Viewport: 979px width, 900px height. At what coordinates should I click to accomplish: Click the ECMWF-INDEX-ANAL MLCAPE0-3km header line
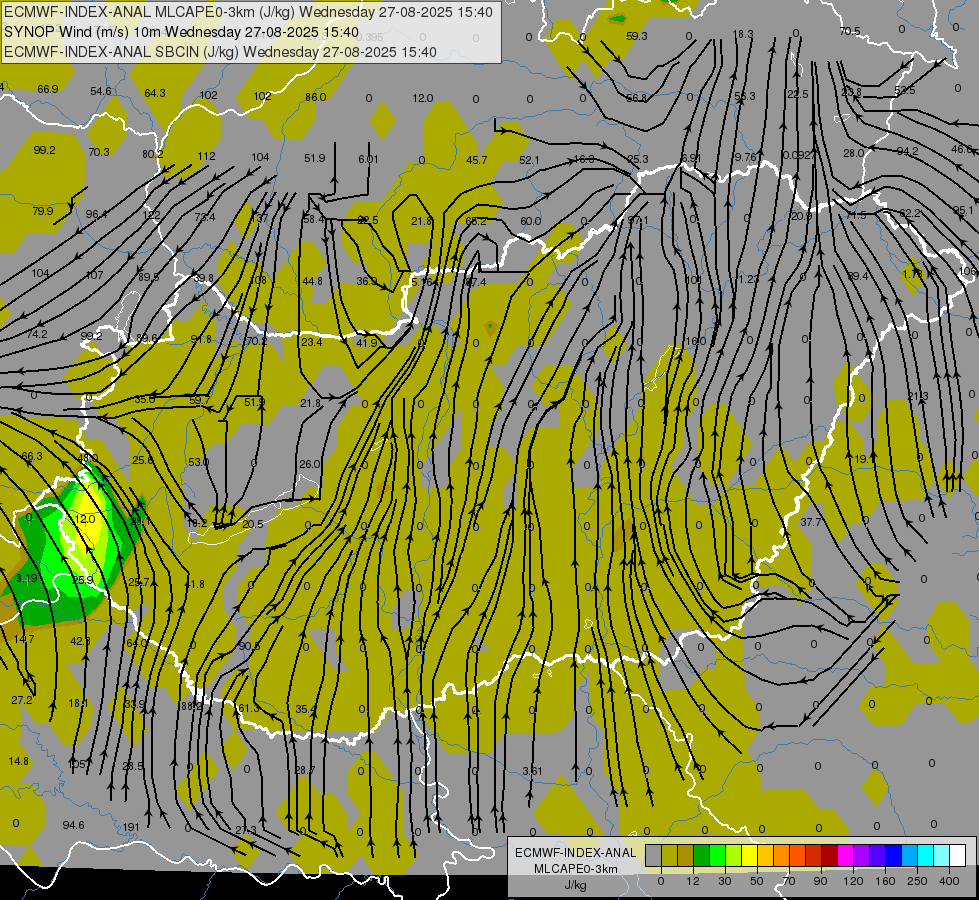tap(248, 12)
